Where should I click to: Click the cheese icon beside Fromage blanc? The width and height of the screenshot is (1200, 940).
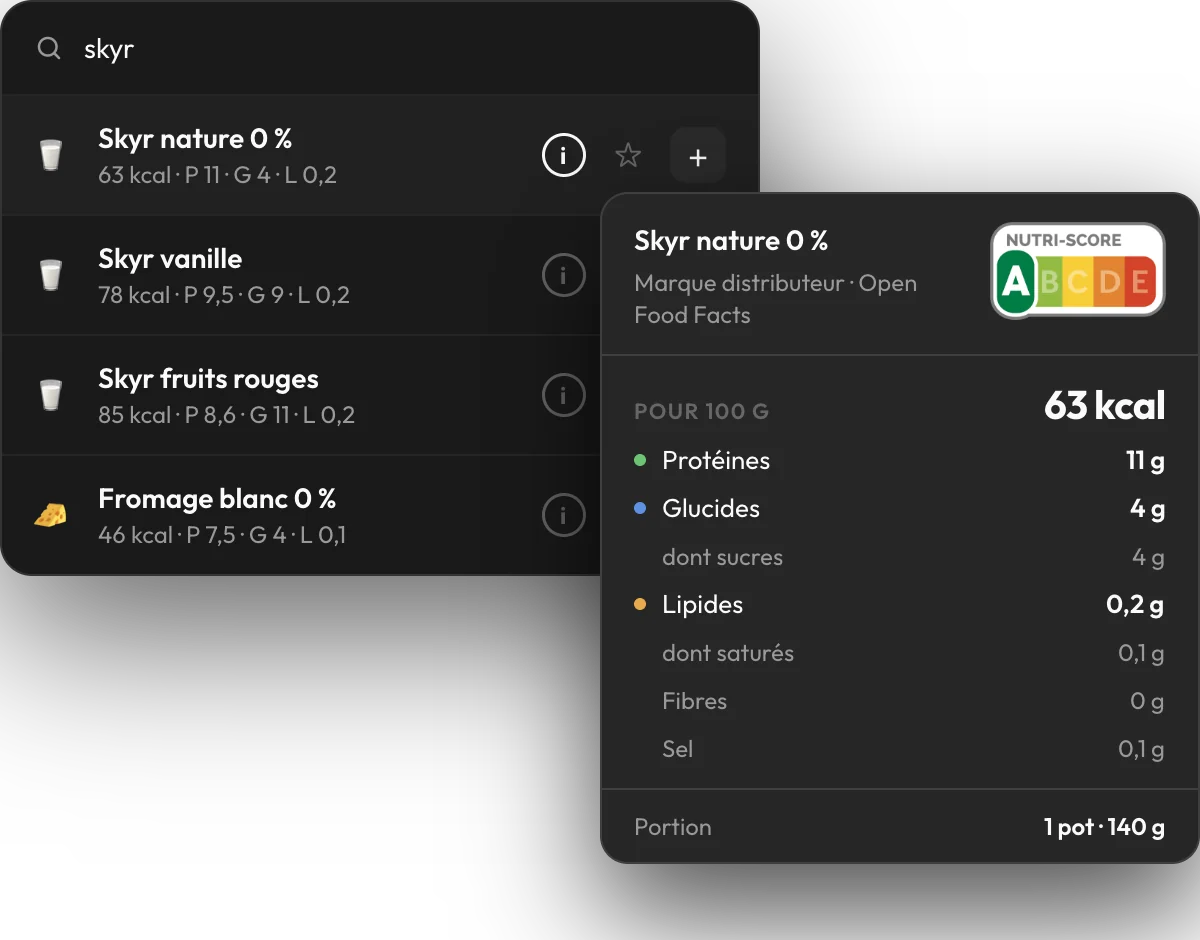pos(50,515)
